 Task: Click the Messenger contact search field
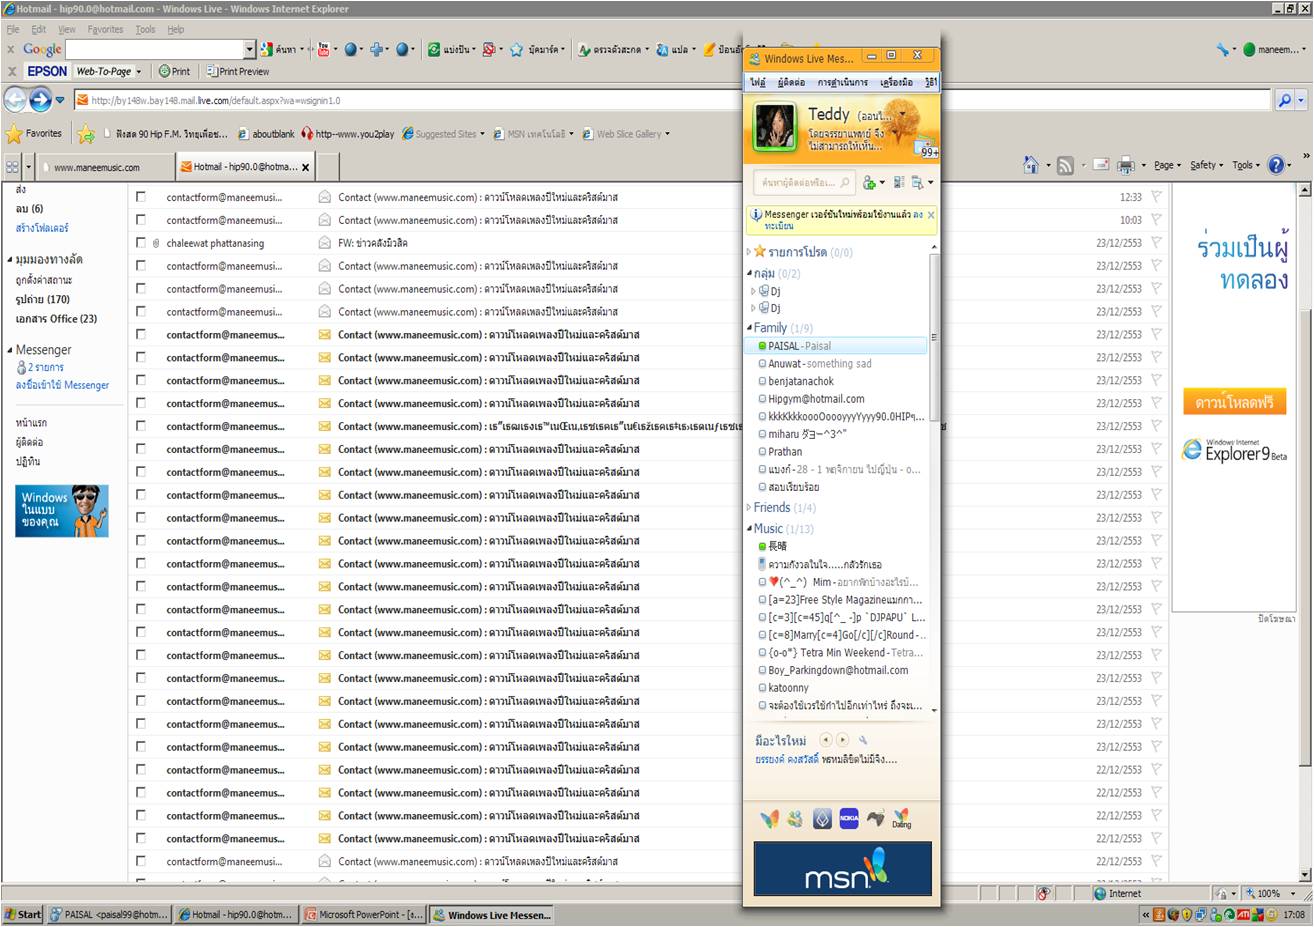(x=805, y=182)
